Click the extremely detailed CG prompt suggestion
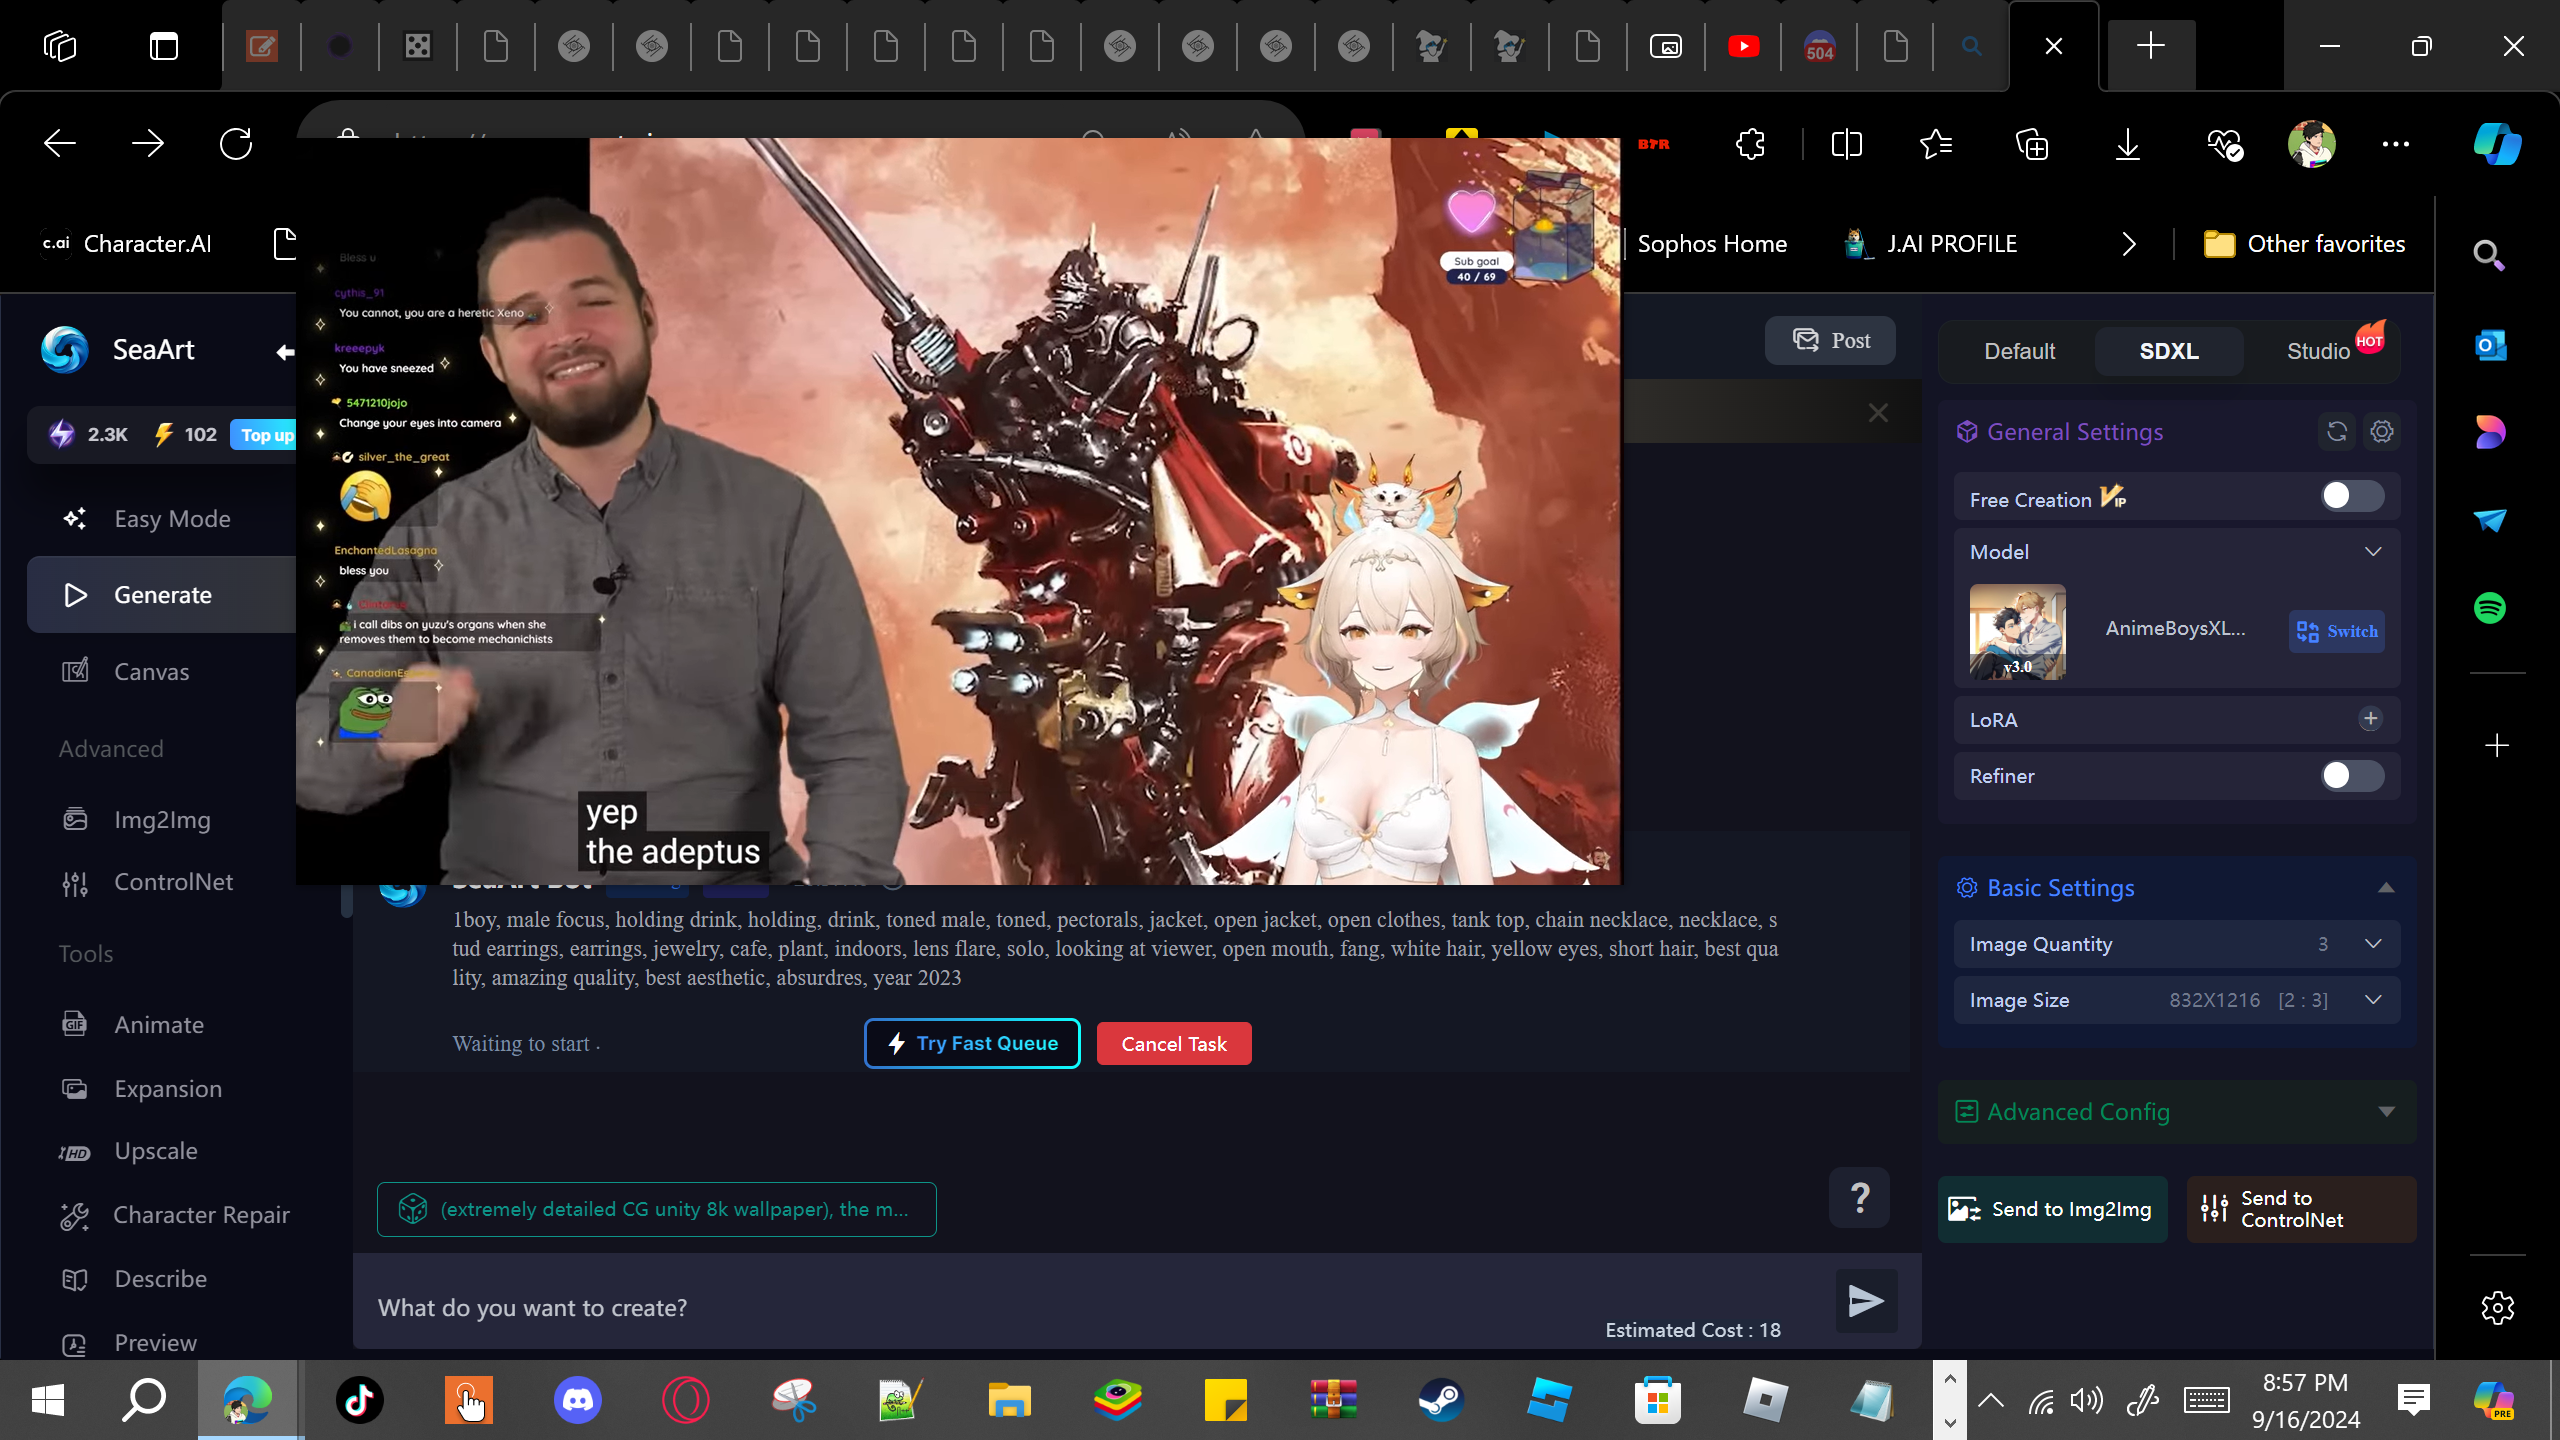This screenshot has width=2560, height=1440. point(657,1209)
